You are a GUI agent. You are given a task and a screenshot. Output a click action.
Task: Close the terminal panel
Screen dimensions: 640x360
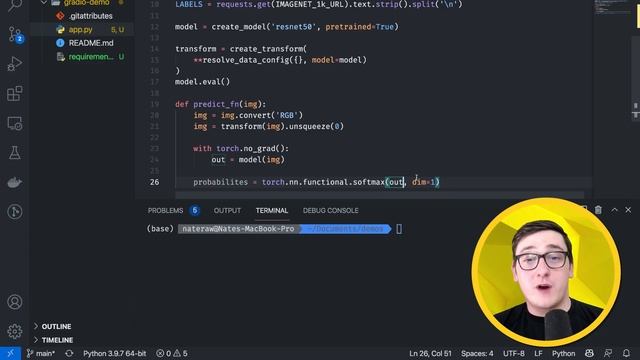(x=628, y=210)
